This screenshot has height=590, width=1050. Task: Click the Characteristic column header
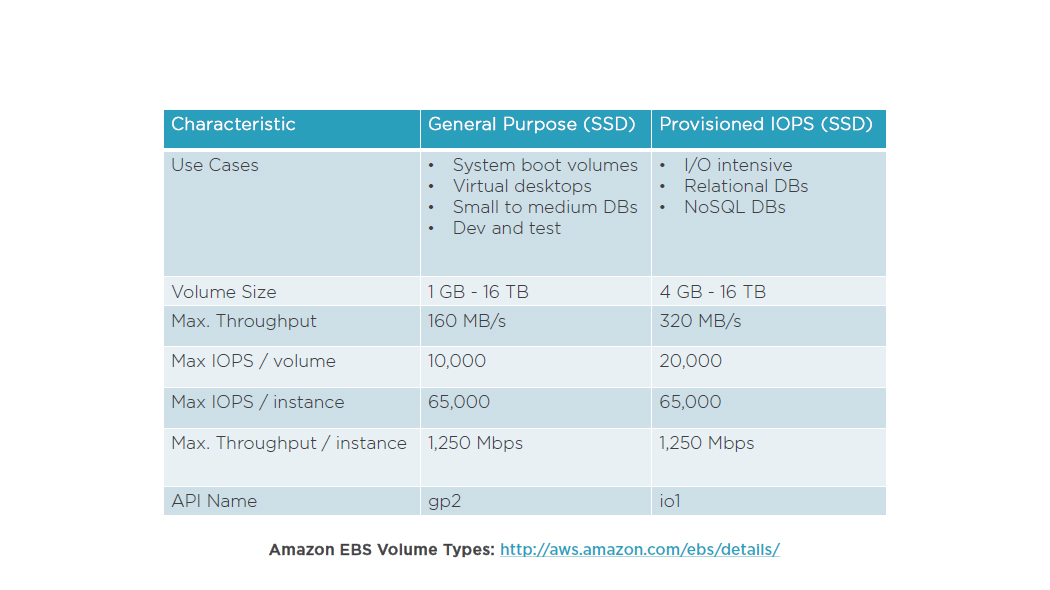[233, 125]
